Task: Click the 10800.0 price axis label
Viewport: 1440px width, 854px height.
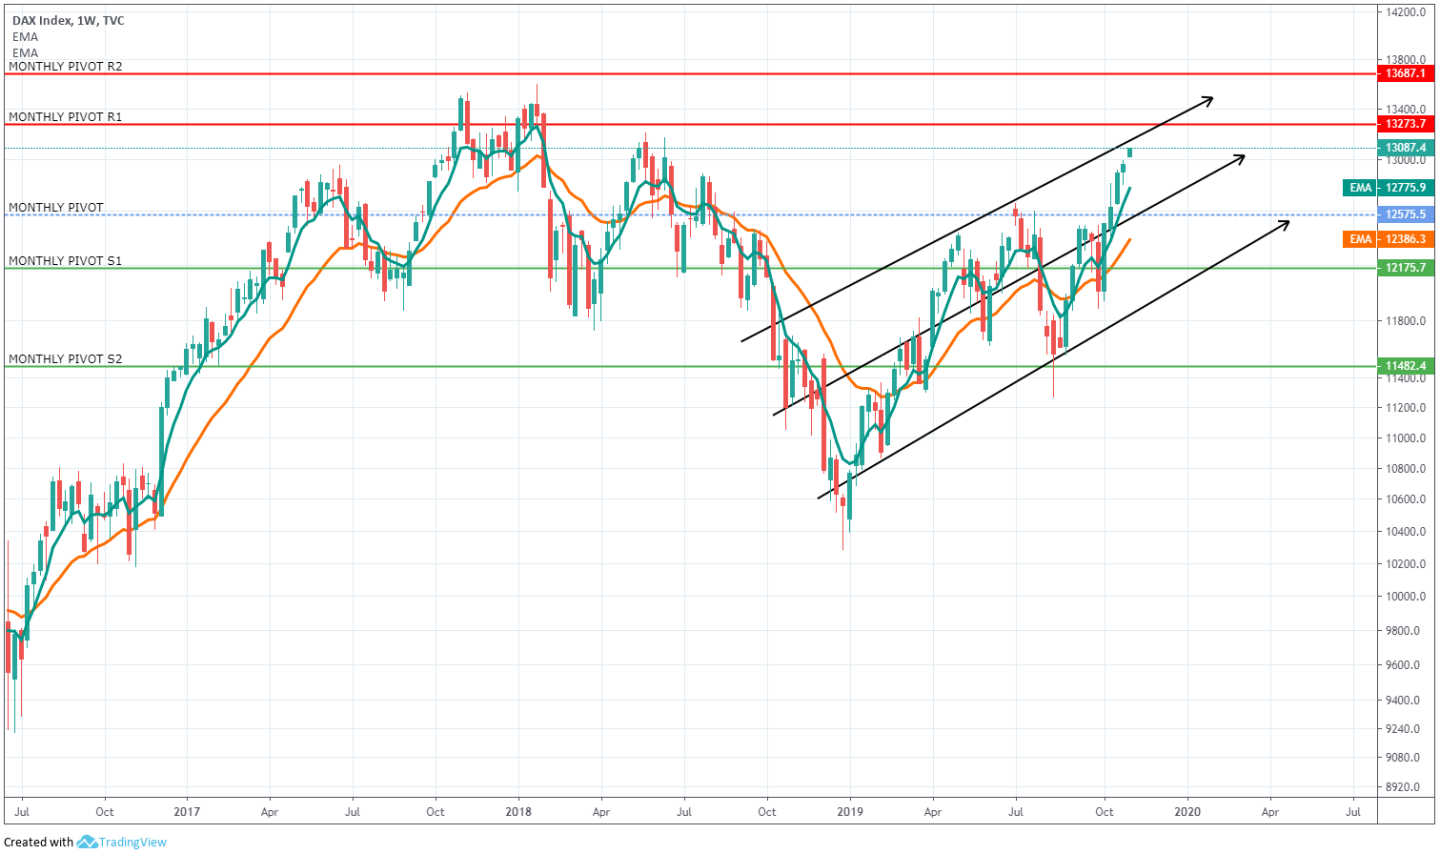Action: click(1406, 469)
